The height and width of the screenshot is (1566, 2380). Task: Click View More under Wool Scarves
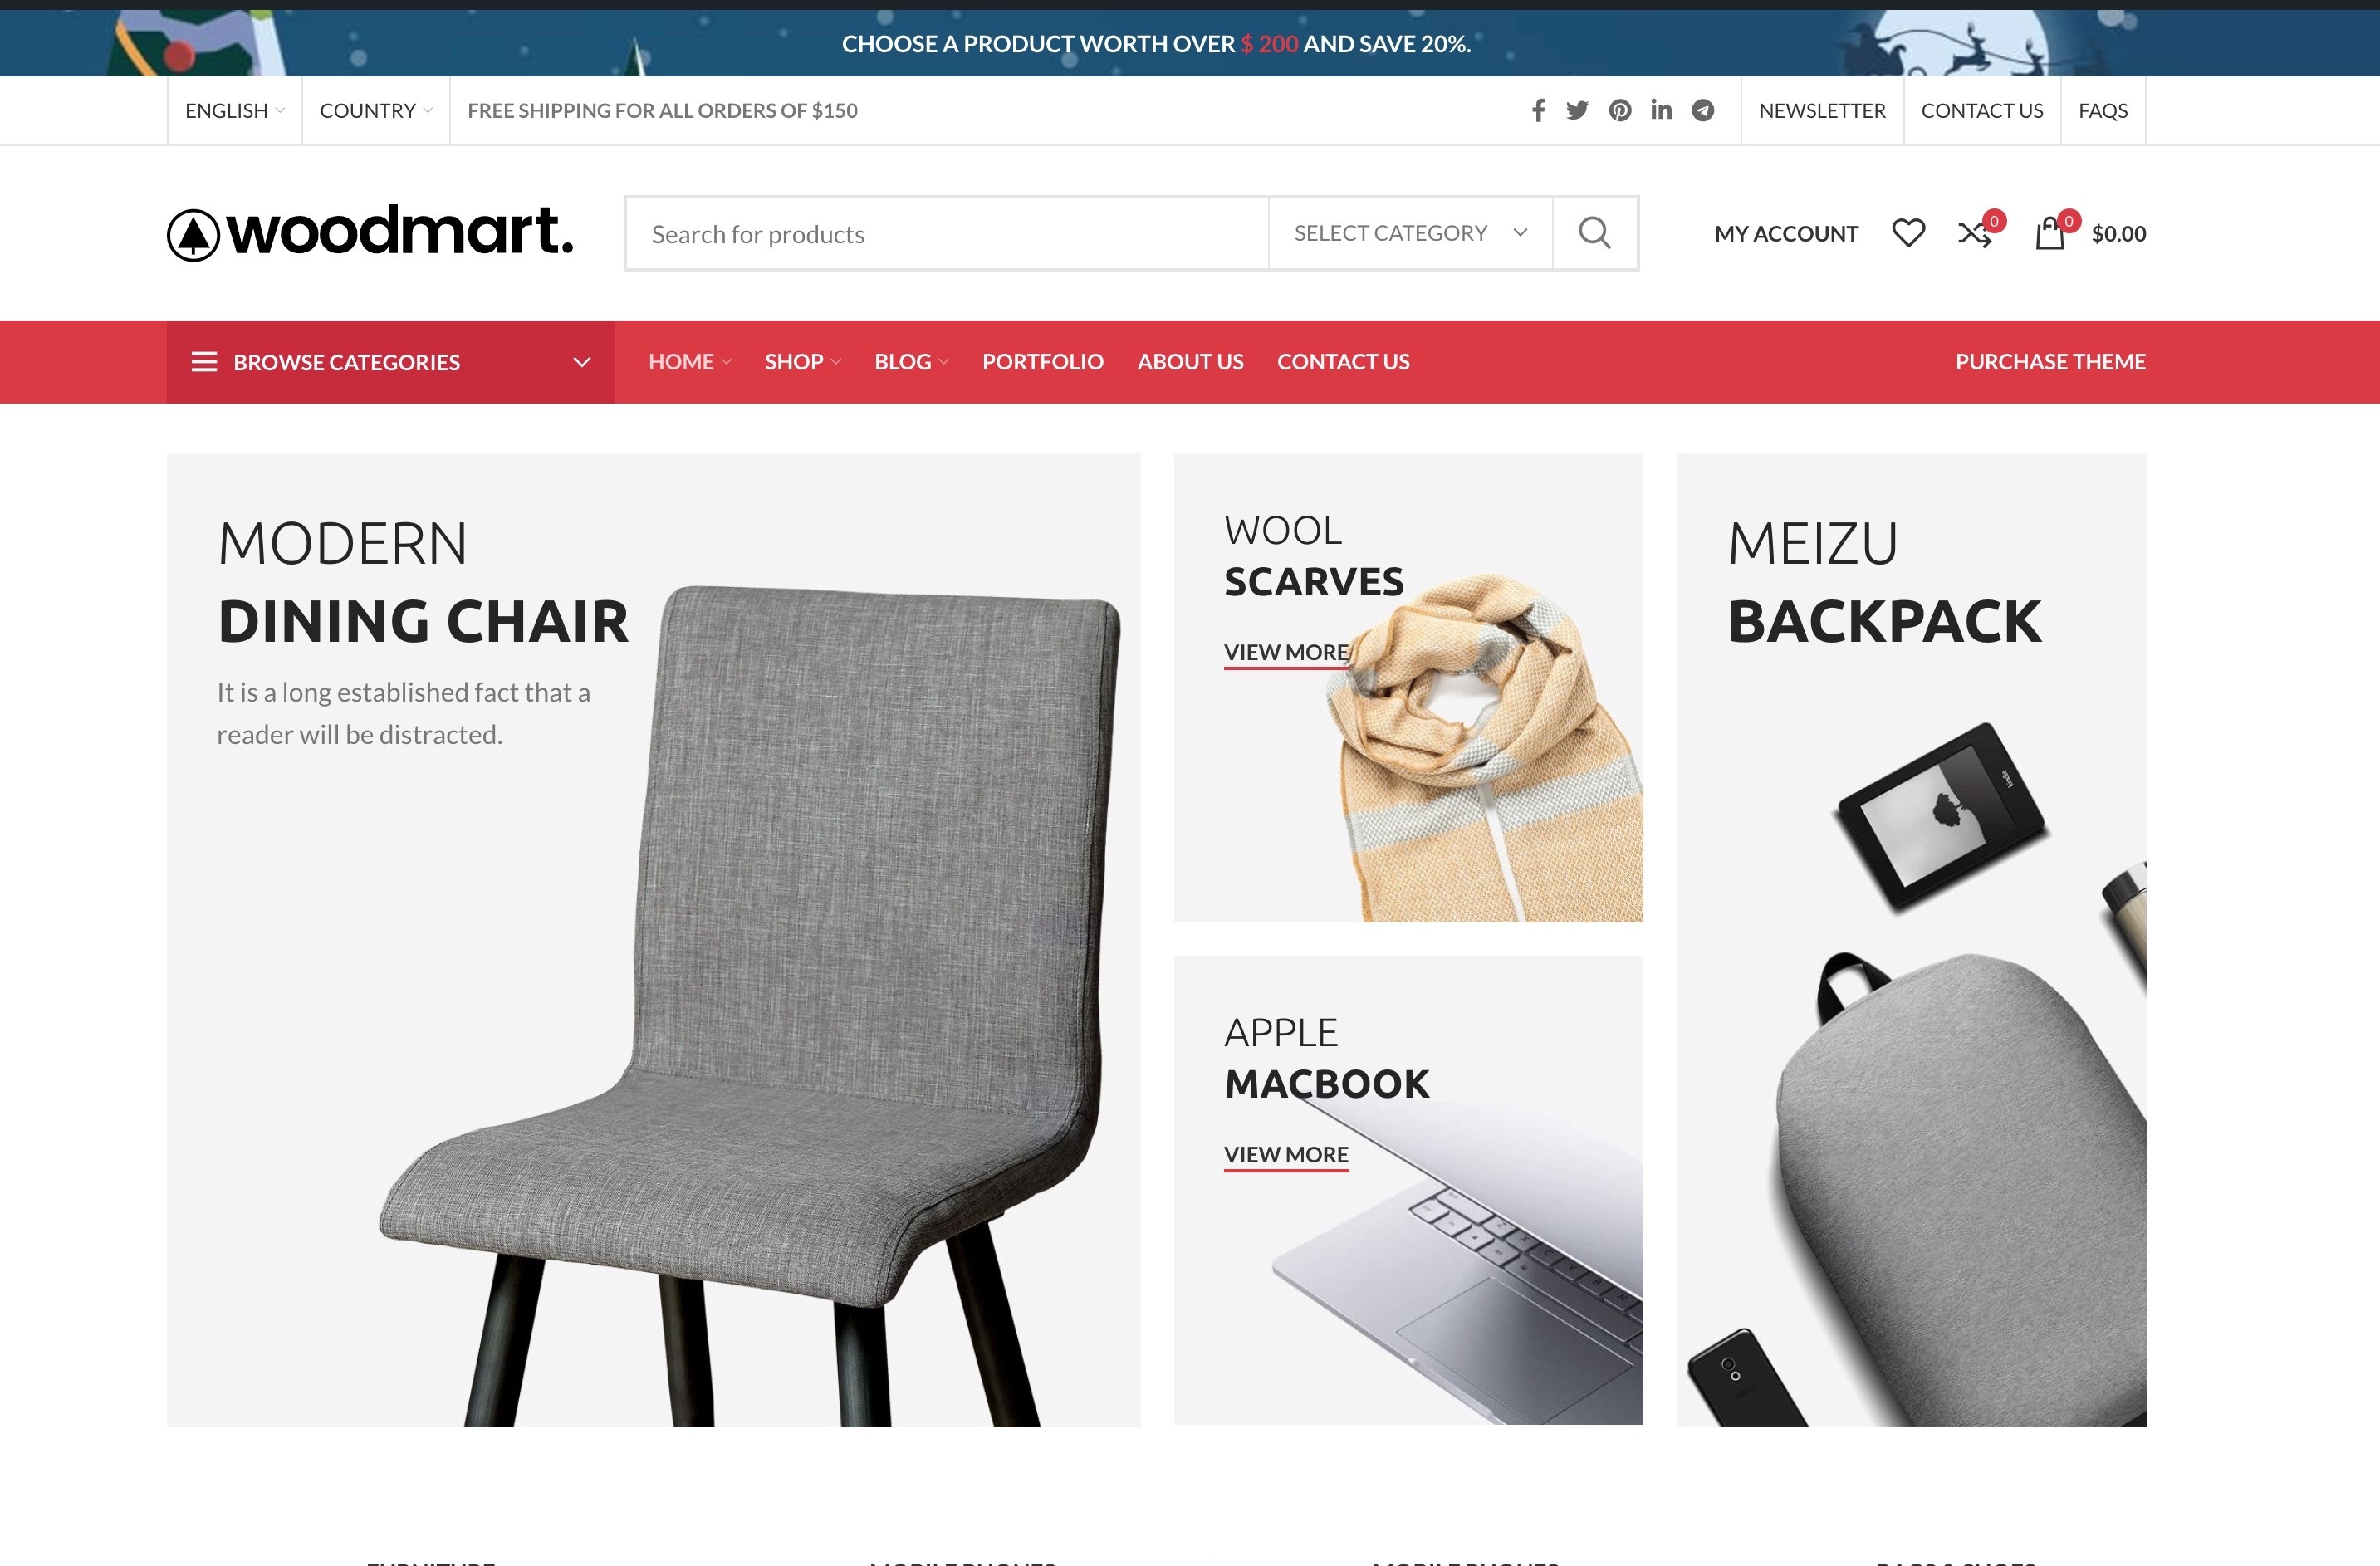1286,653
